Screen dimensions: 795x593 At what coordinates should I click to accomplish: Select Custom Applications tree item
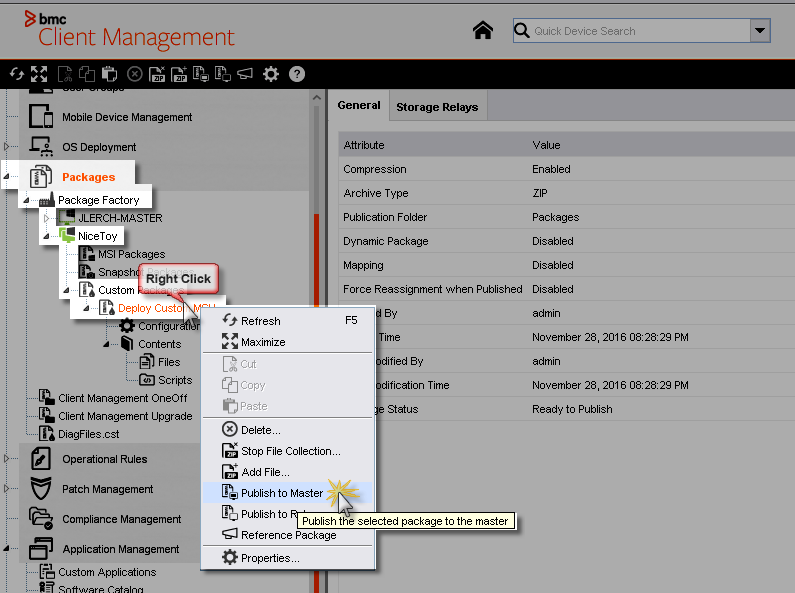point(107,572)
